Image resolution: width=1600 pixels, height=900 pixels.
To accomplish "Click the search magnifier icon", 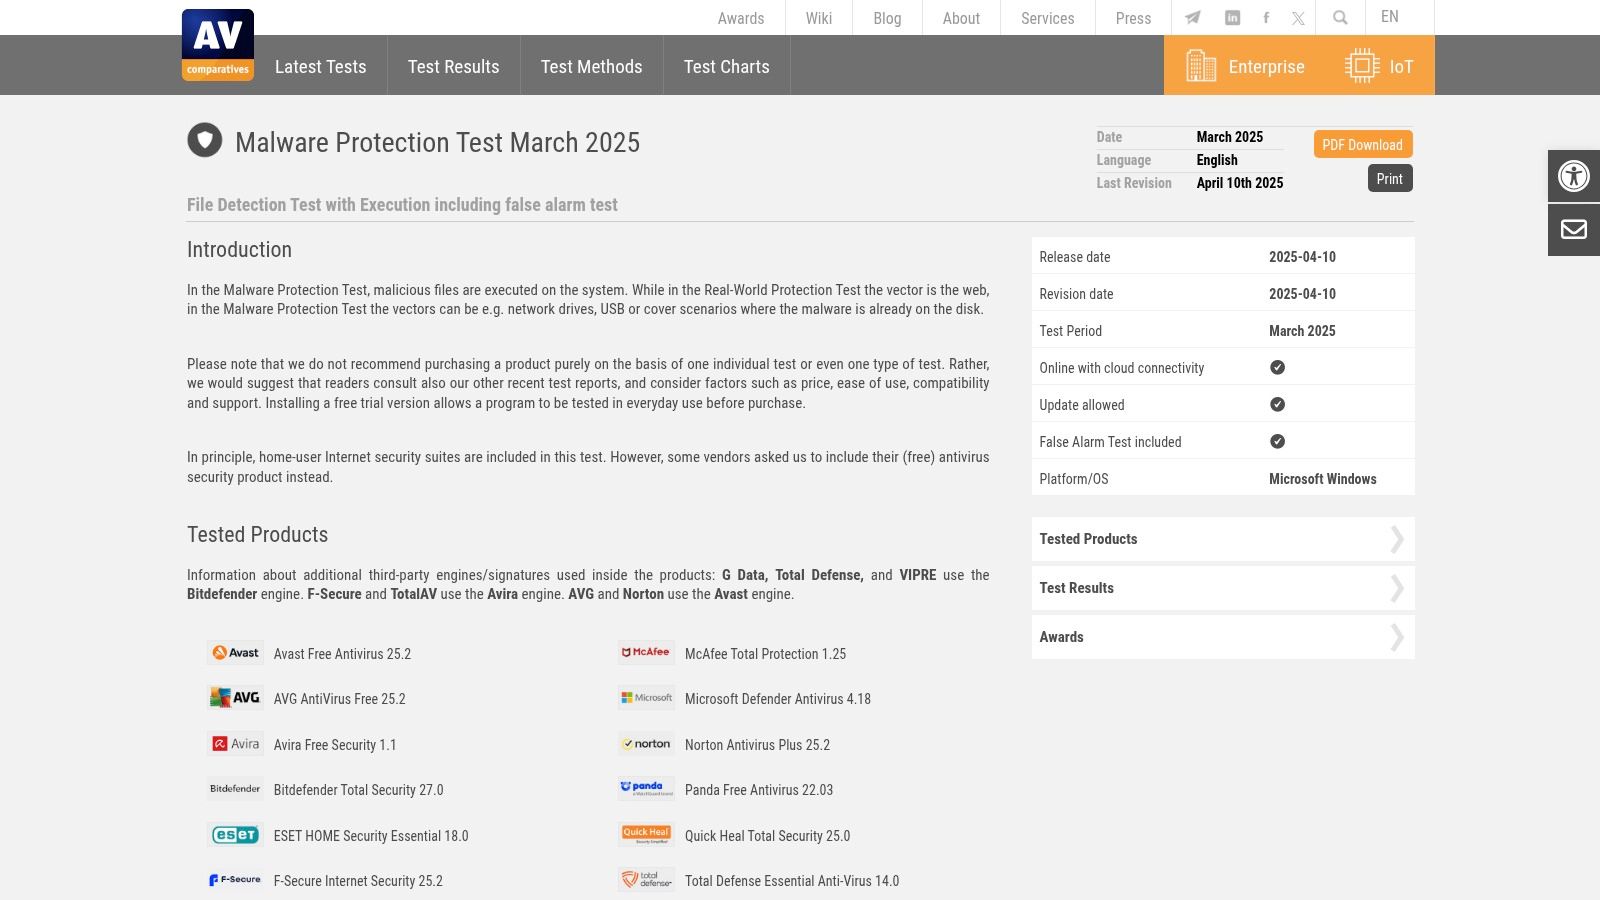I will click(x=1340, y=18).
